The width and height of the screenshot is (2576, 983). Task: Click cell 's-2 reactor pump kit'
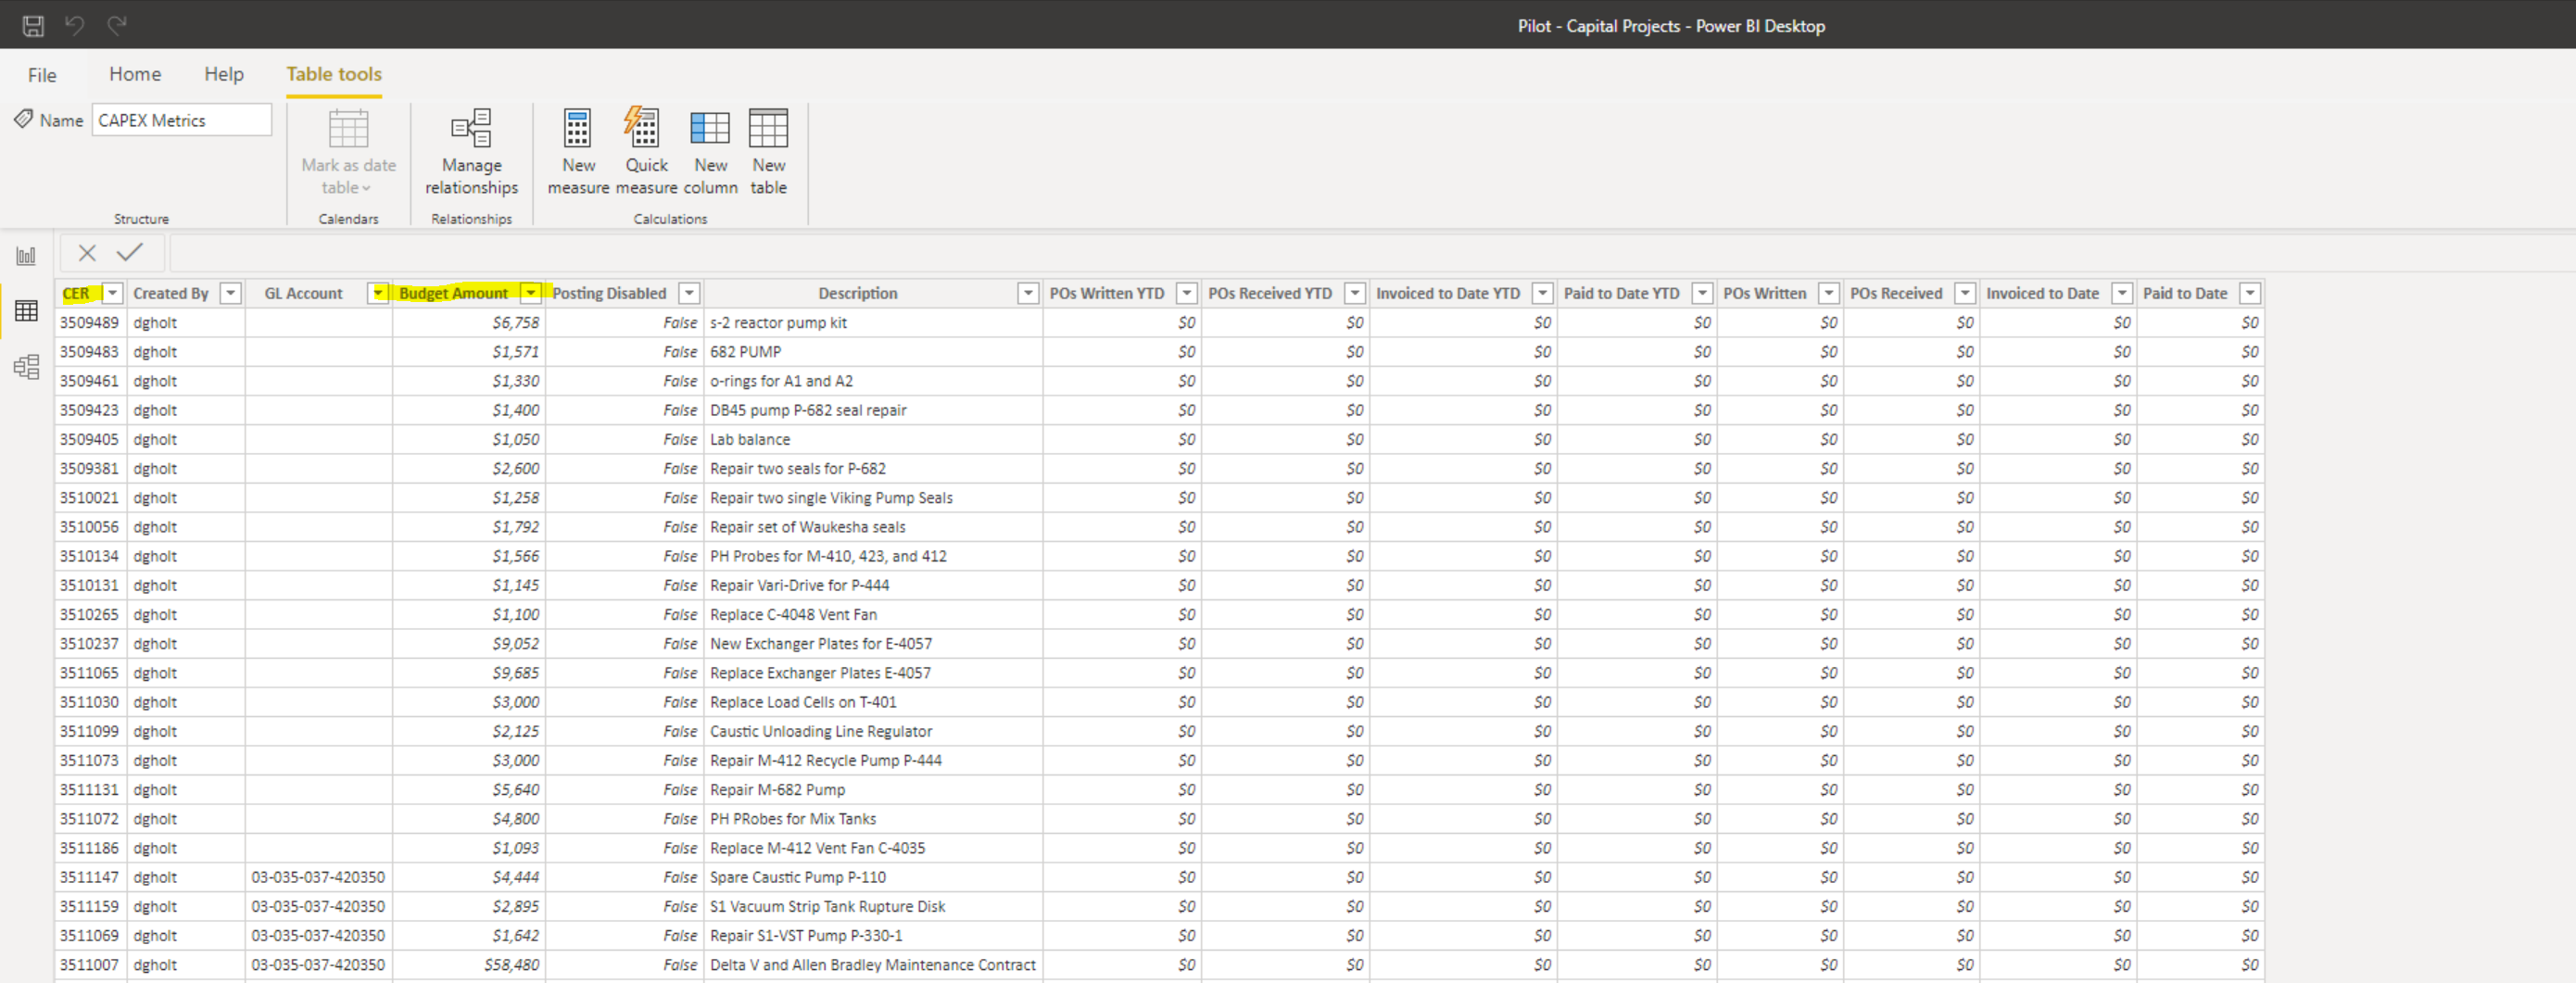[873, 323]
